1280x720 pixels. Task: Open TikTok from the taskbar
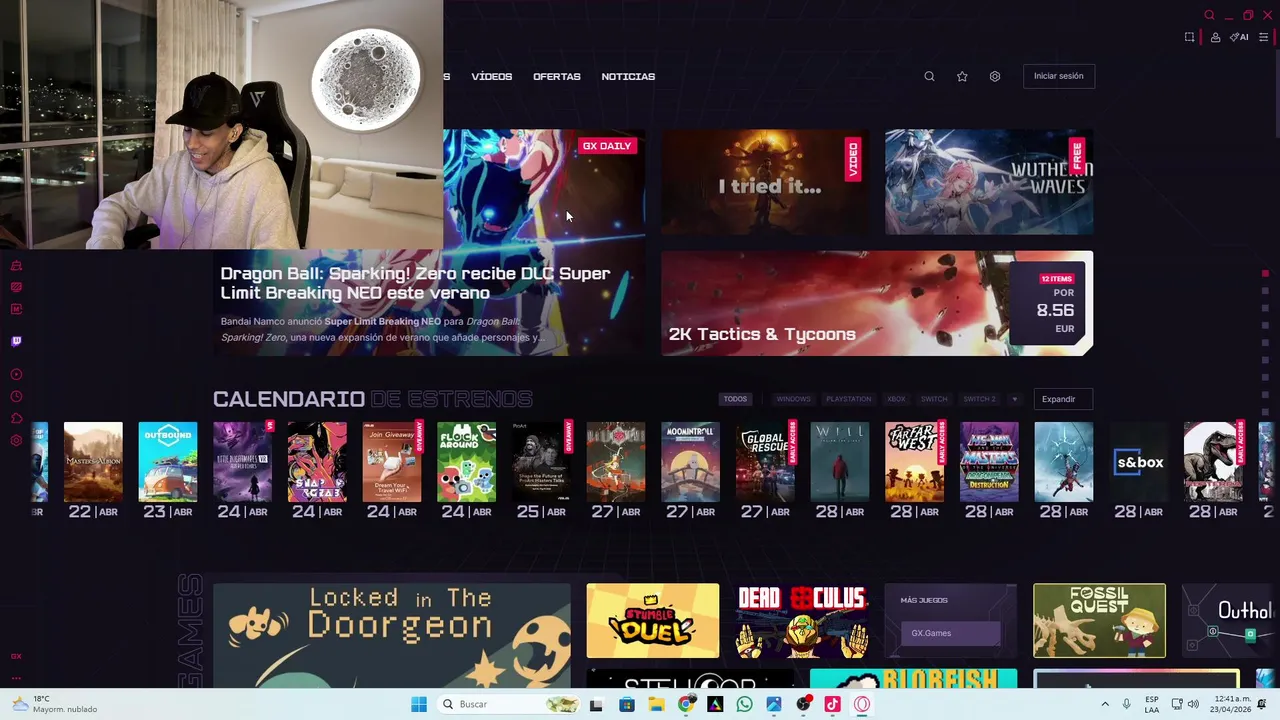pos(832,704)
